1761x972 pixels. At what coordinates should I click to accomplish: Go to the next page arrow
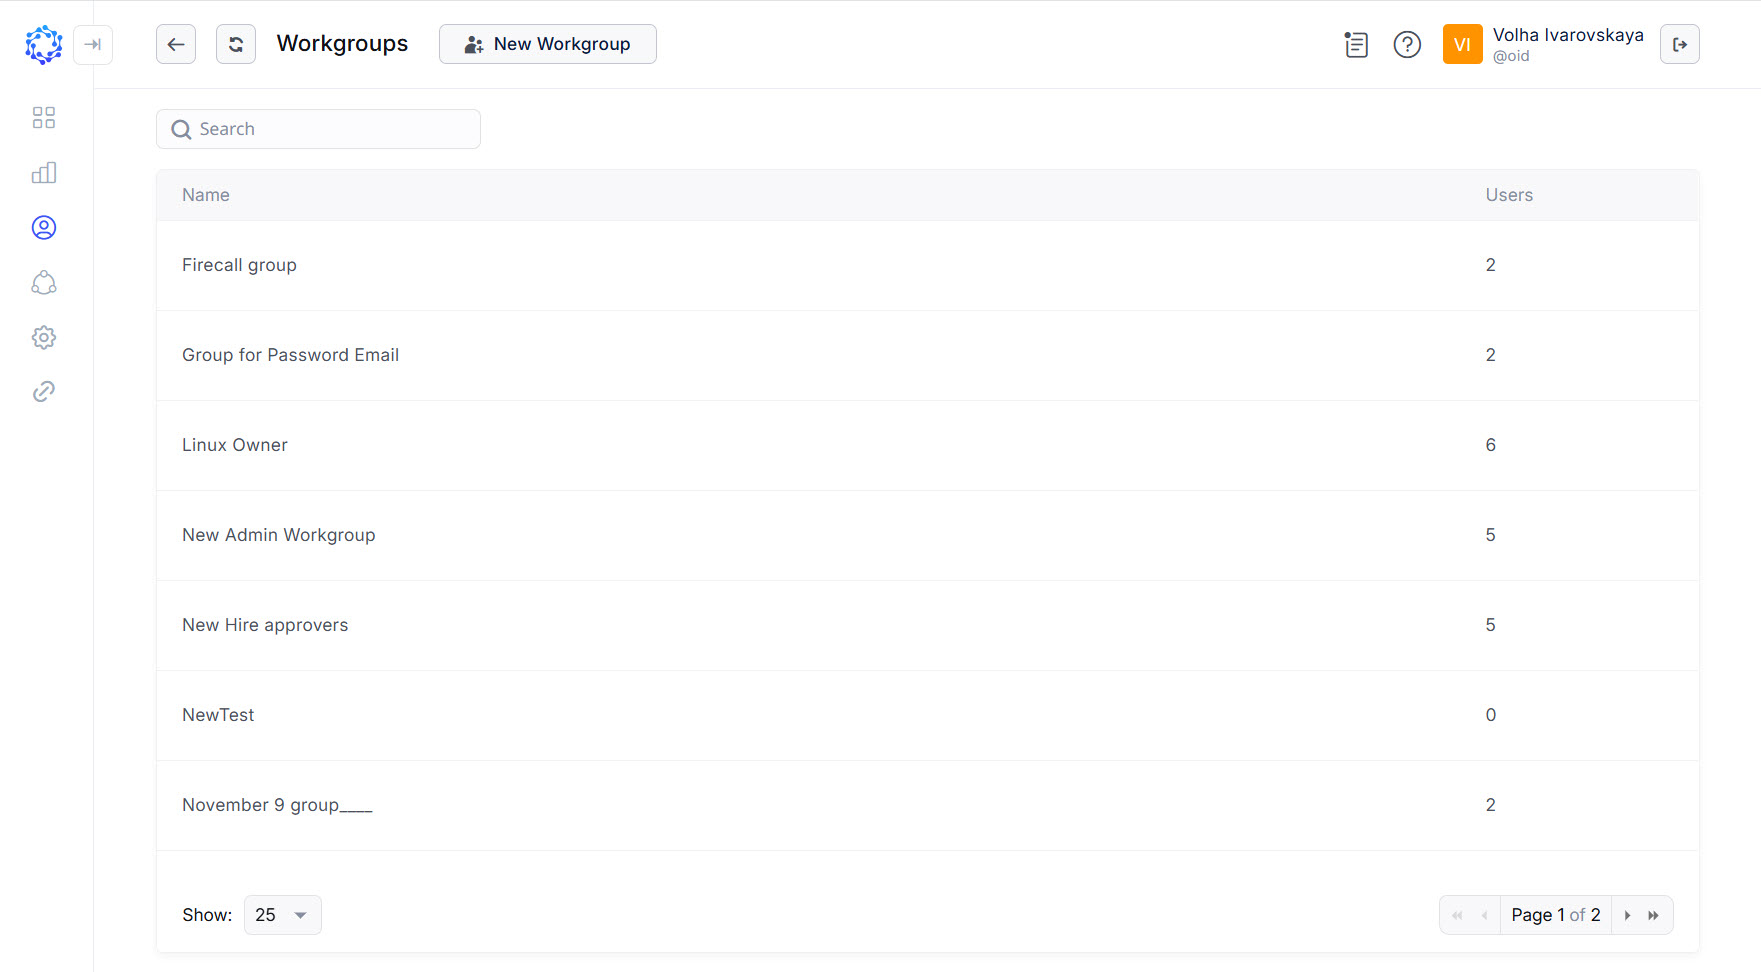coord(1627,915)
